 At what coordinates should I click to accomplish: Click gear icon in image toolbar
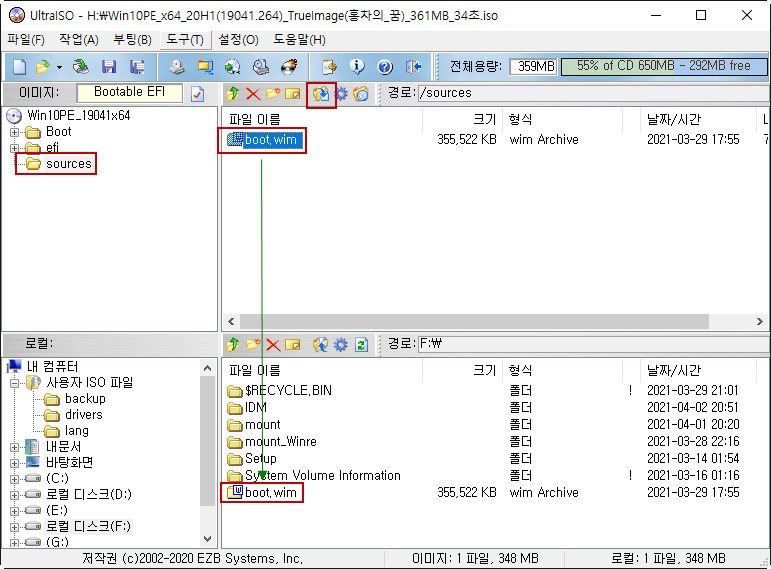[x=341, y=93]
